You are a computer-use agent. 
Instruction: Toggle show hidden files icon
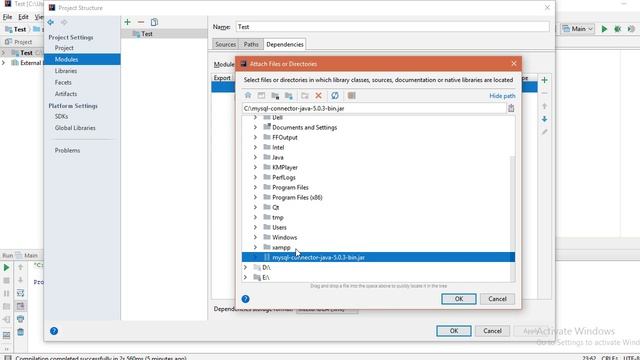(351, 96)
